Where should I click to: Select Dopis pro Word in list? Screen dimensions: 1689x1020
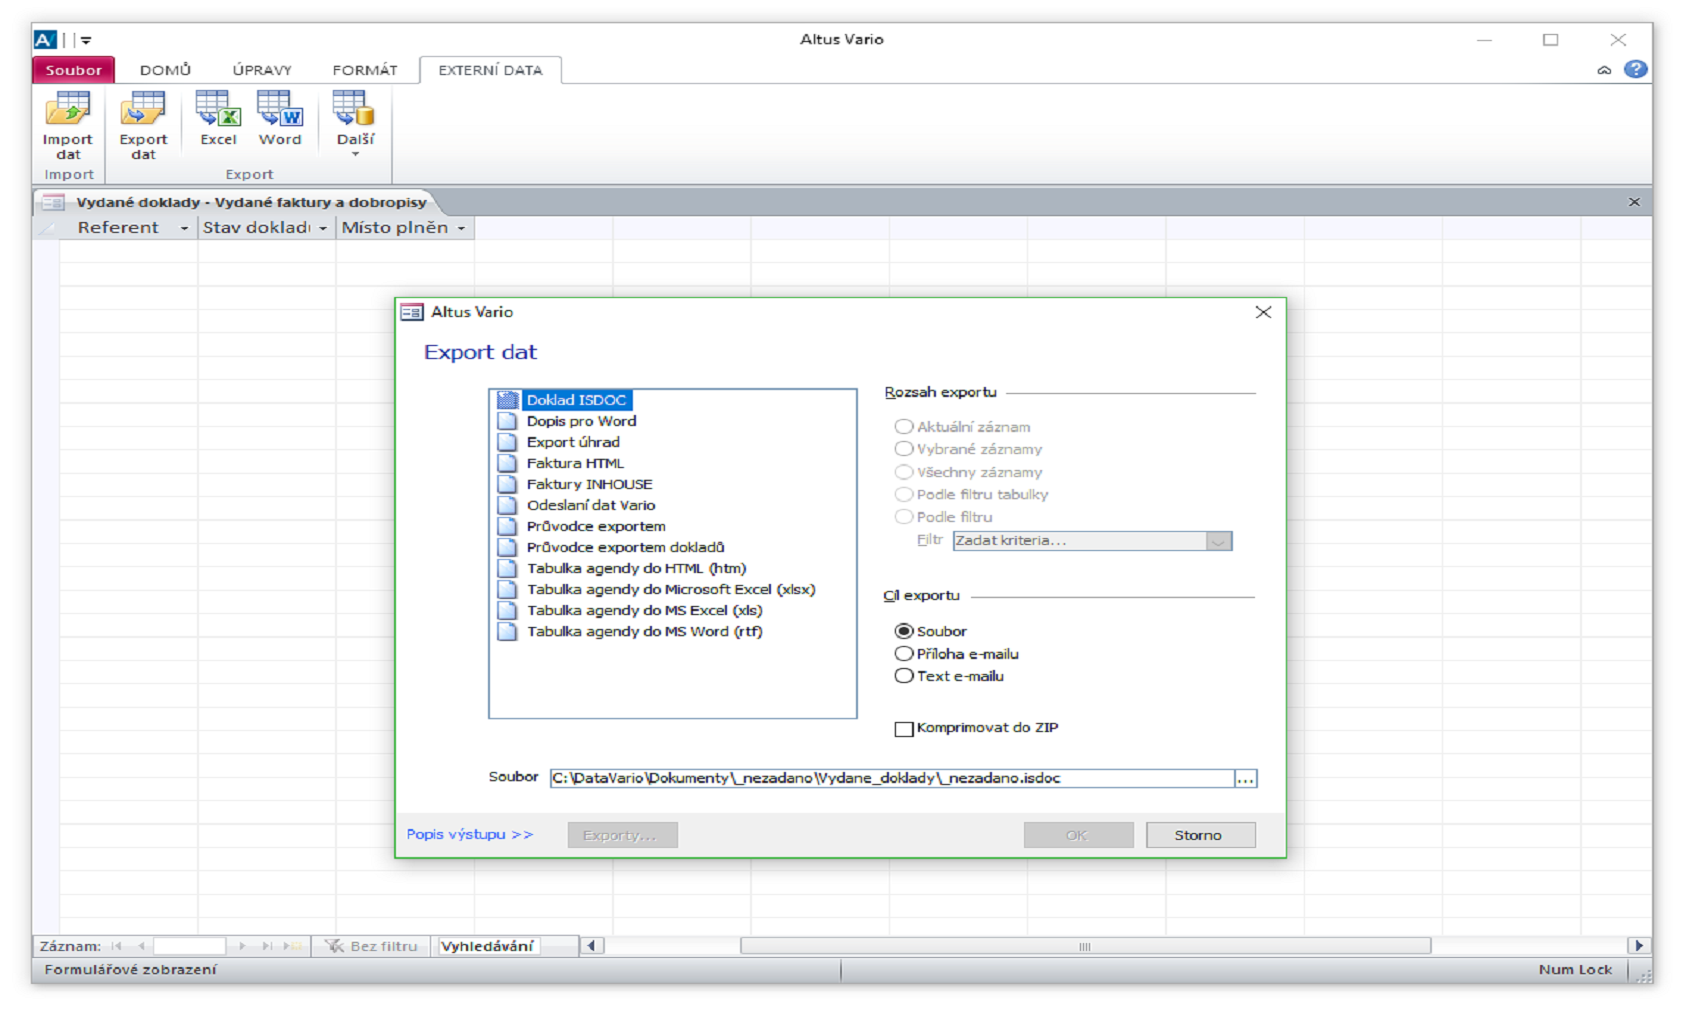pos(581,421)
